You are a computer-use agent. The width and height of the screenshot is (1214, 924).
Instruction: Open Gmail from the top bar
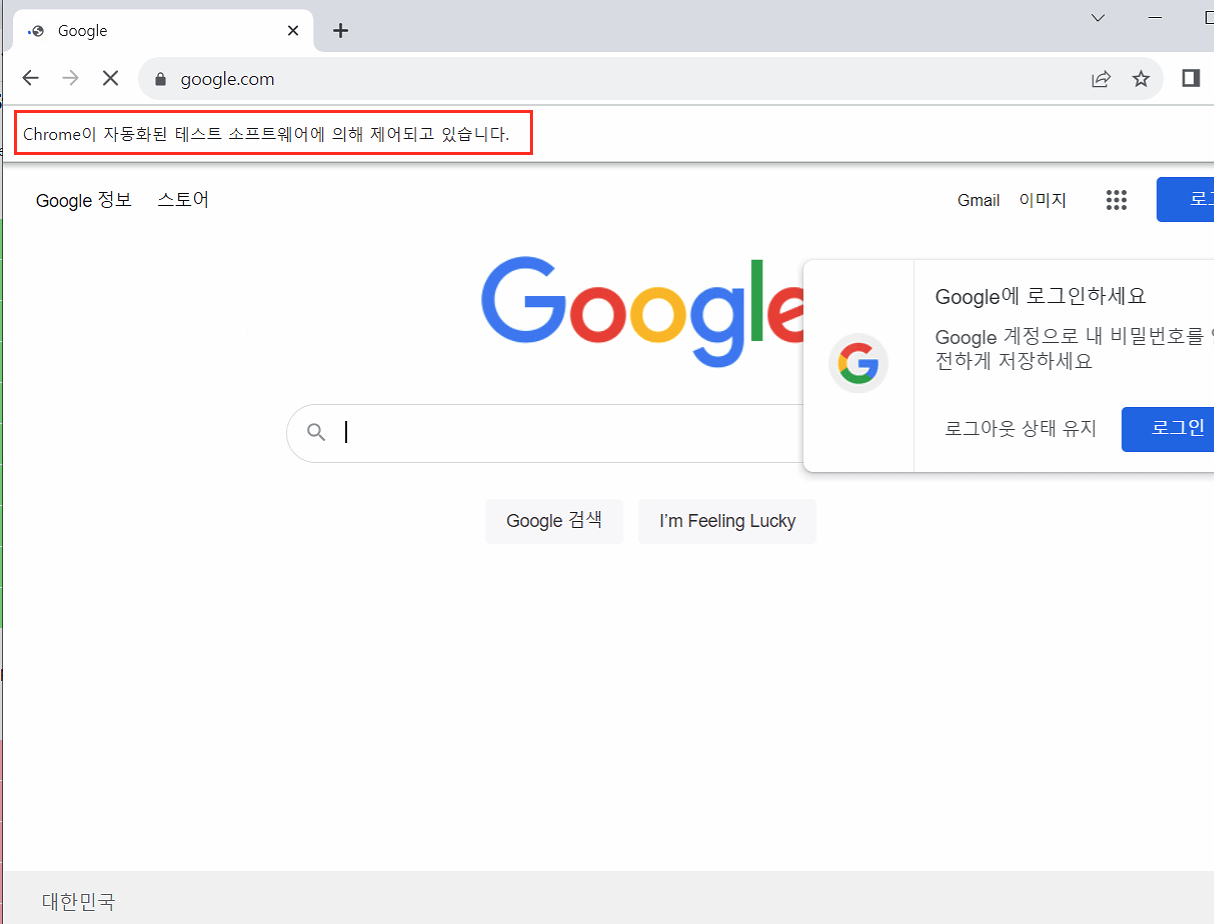click(x=978, y=200)
